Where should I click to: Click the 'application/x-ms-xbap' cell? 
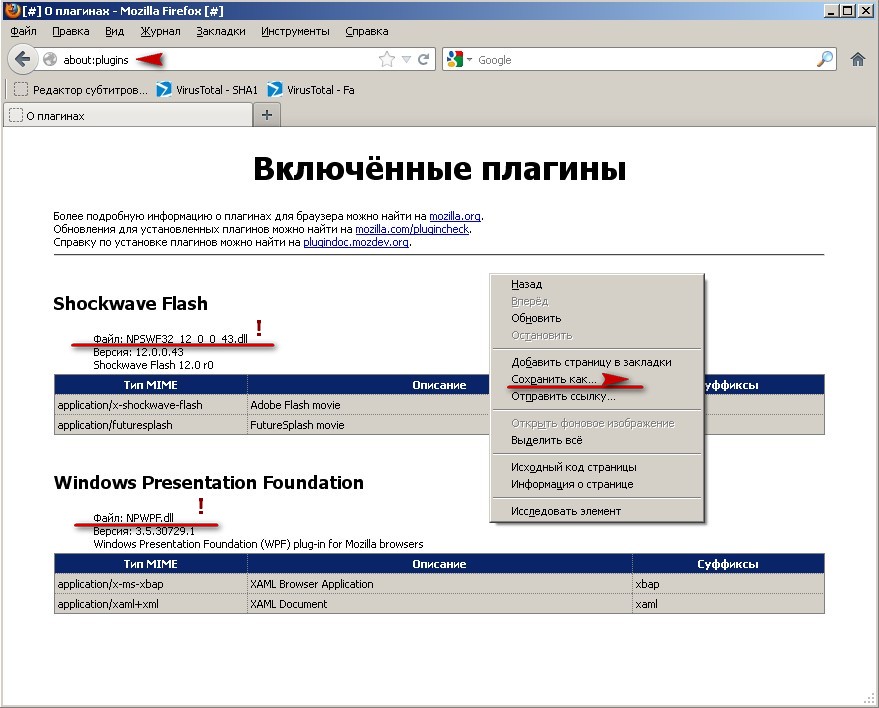click(x=151, y=584)
